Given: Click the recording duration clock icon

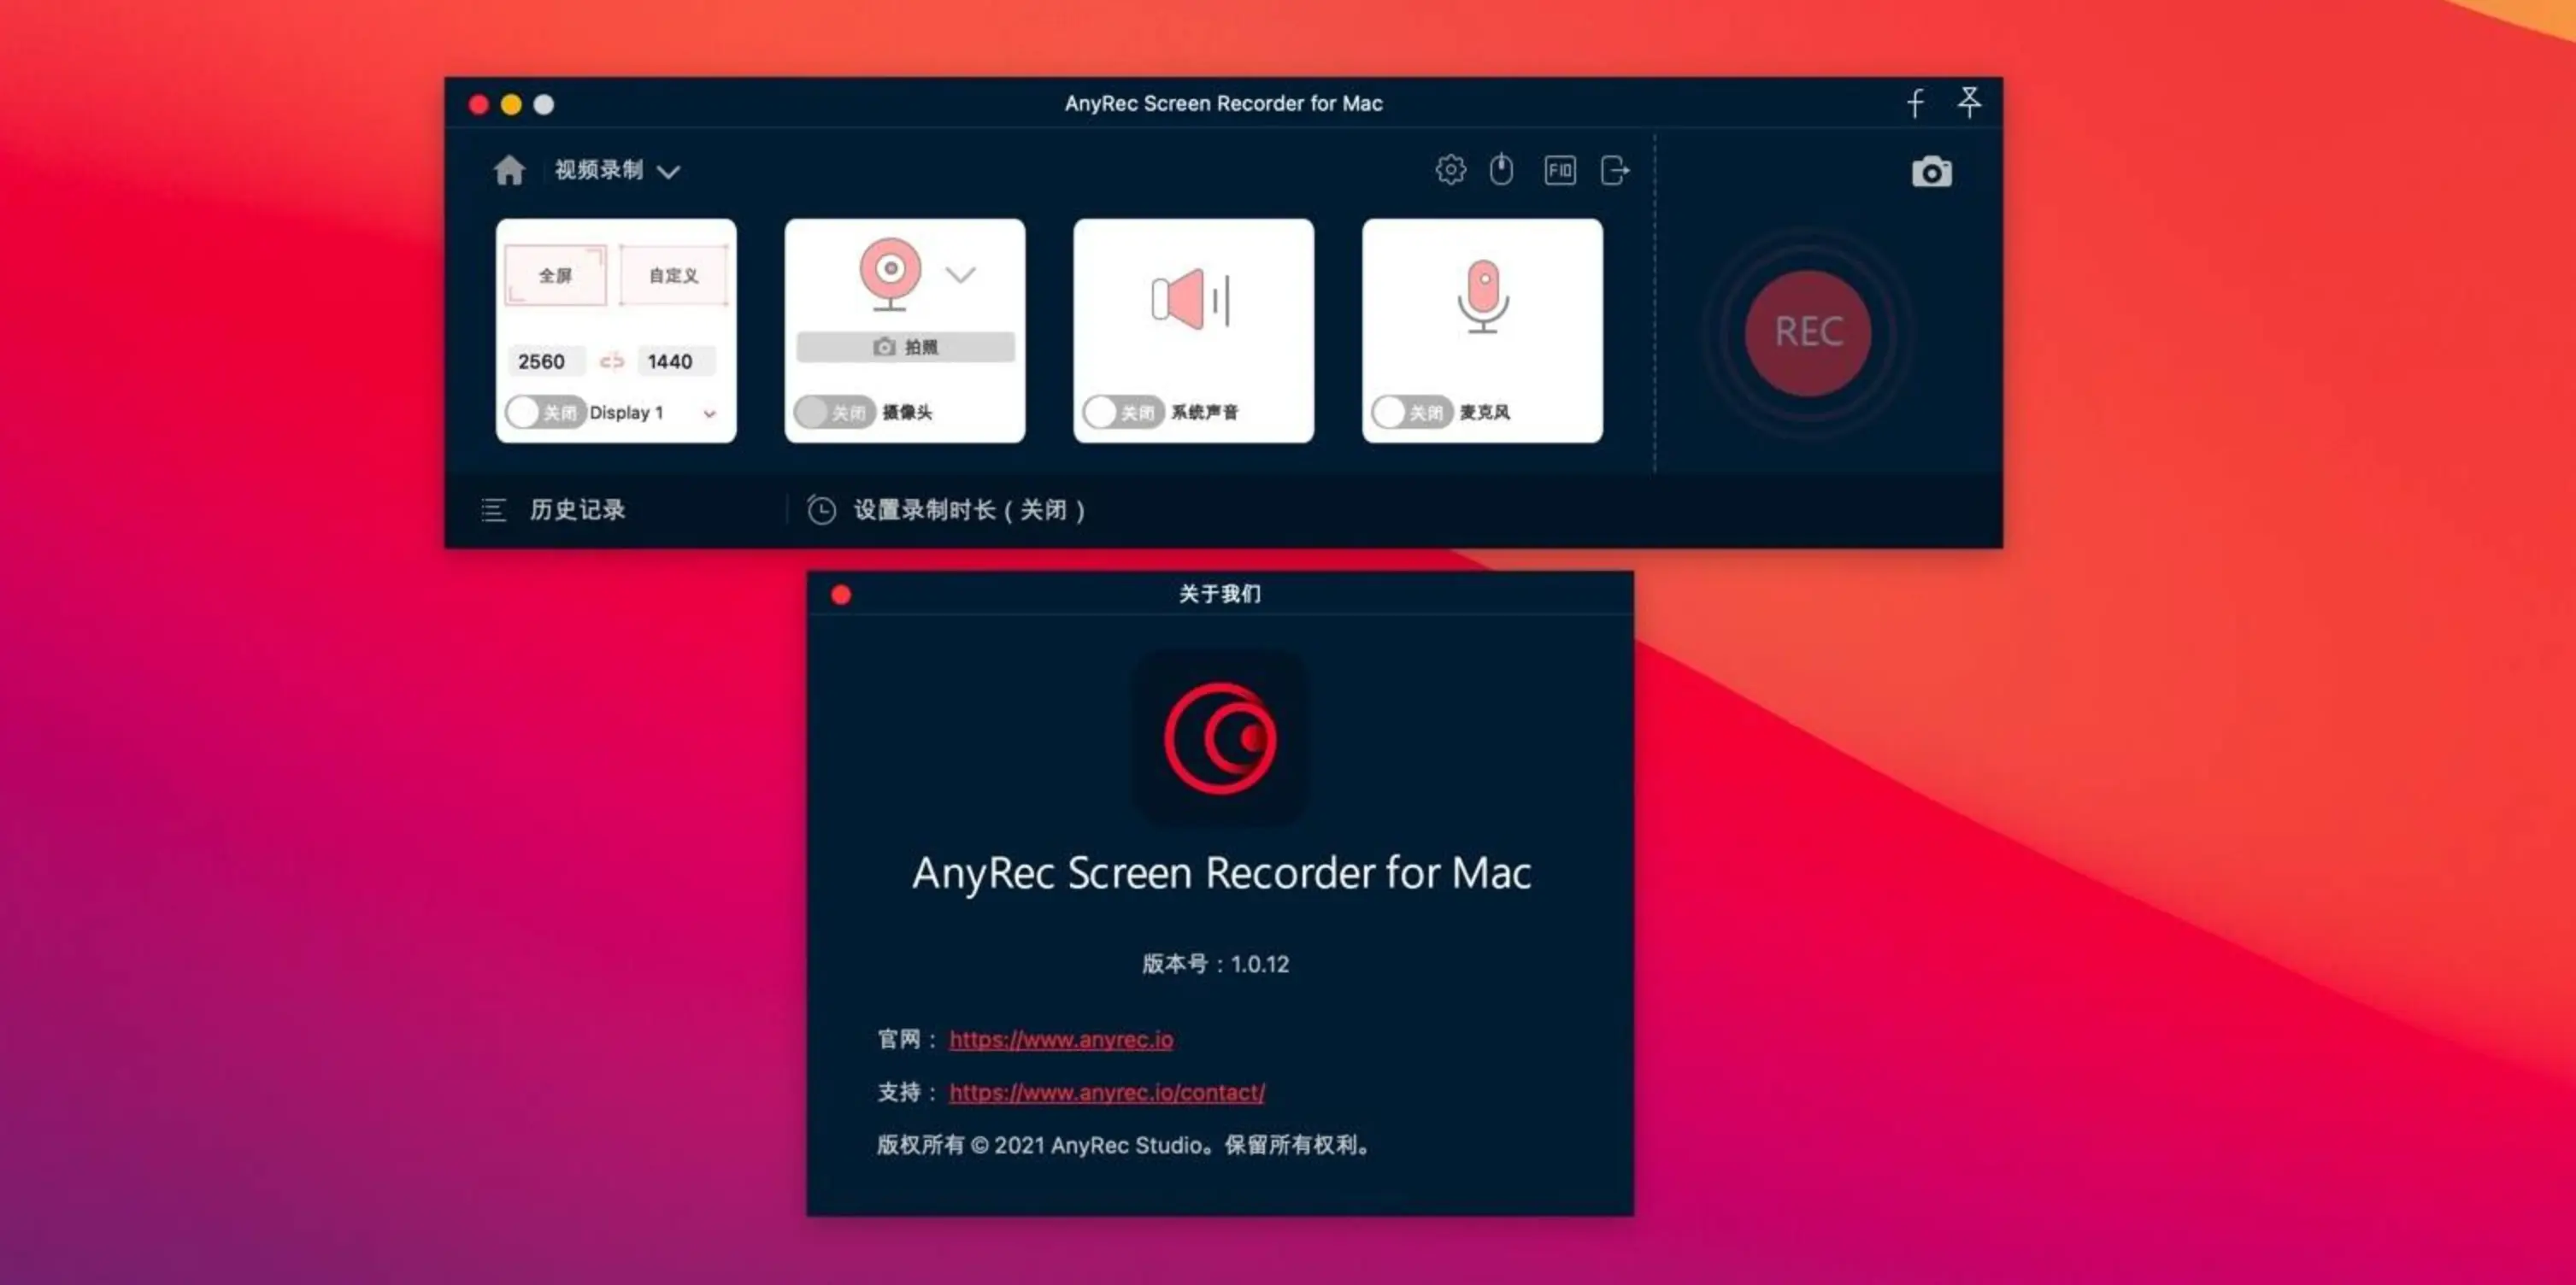Looking at the screenshot, I should click(821, 510).
